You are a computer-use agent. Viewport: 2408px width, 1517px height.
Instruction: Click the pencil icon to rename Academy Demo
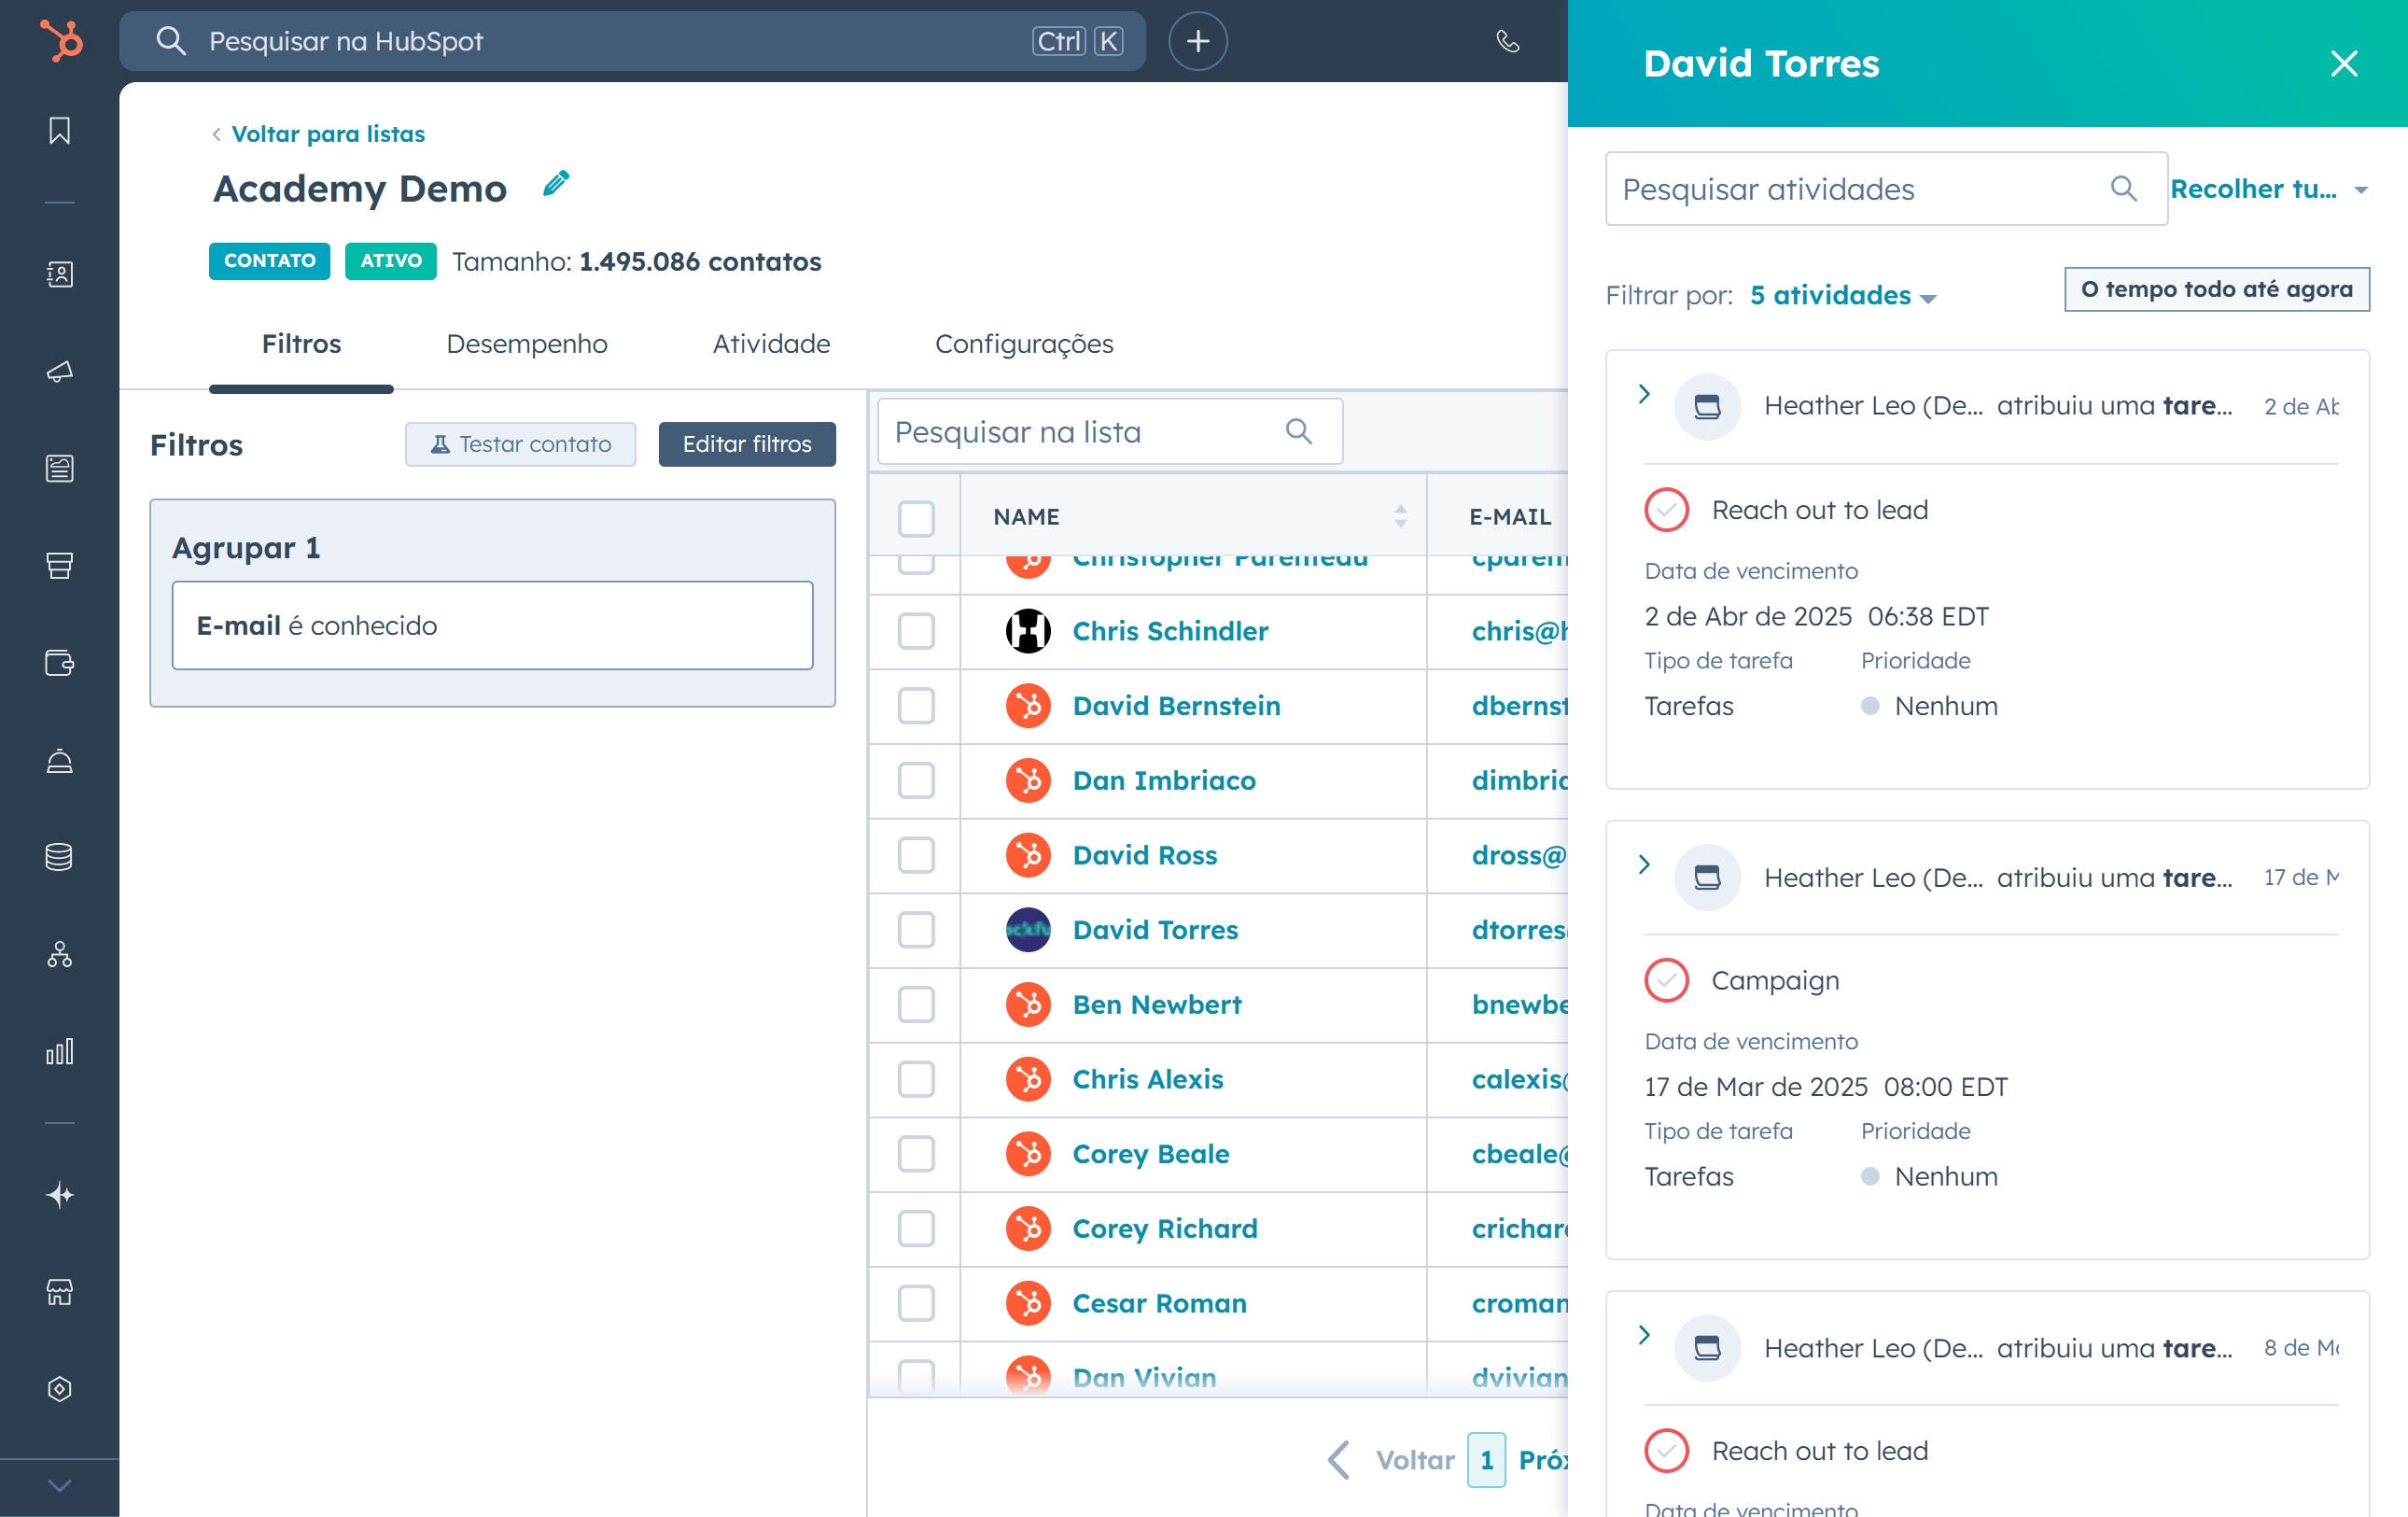[556, 185]
